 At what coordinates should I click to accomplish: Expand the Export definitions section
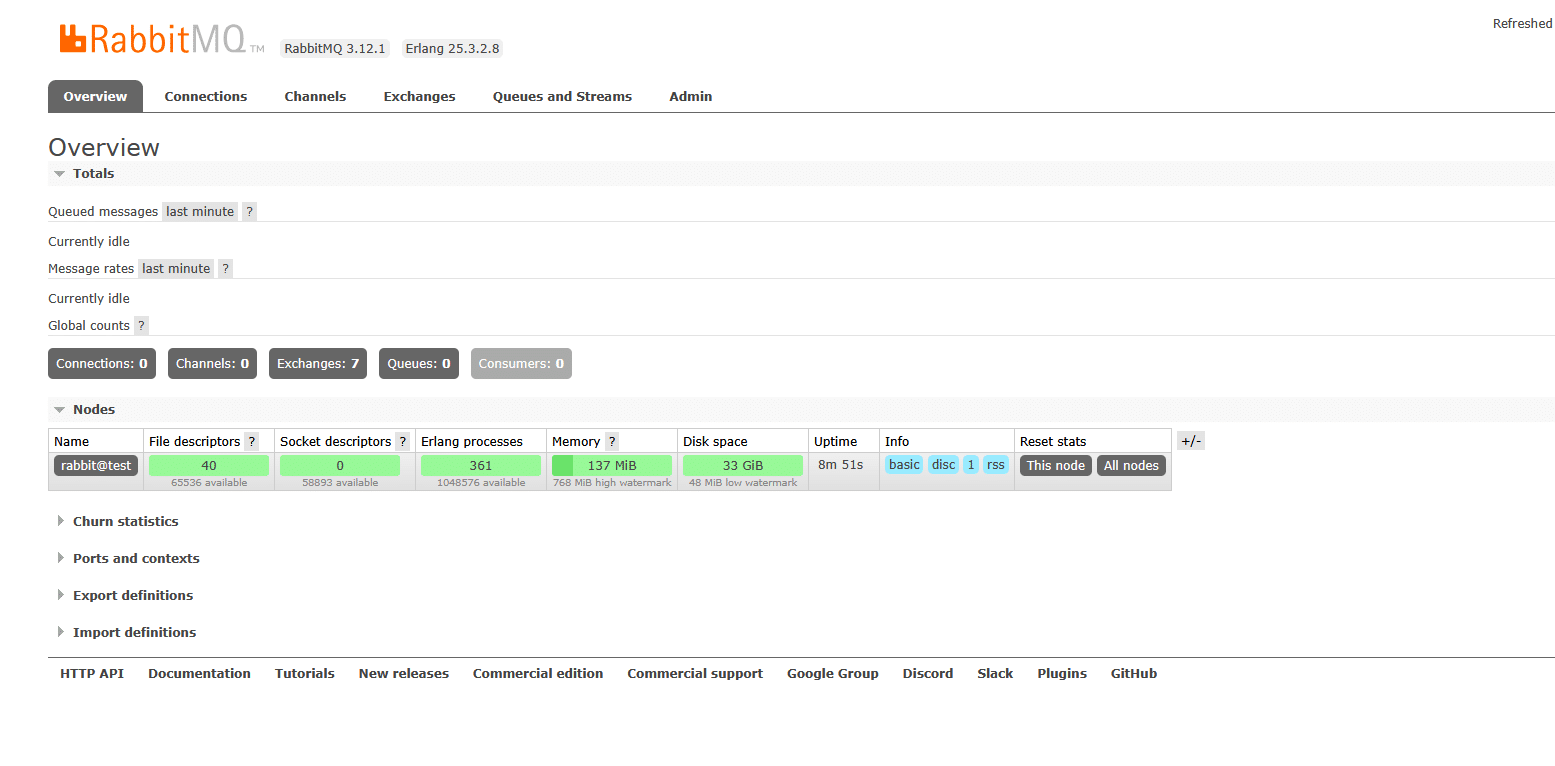click(132, 595)
